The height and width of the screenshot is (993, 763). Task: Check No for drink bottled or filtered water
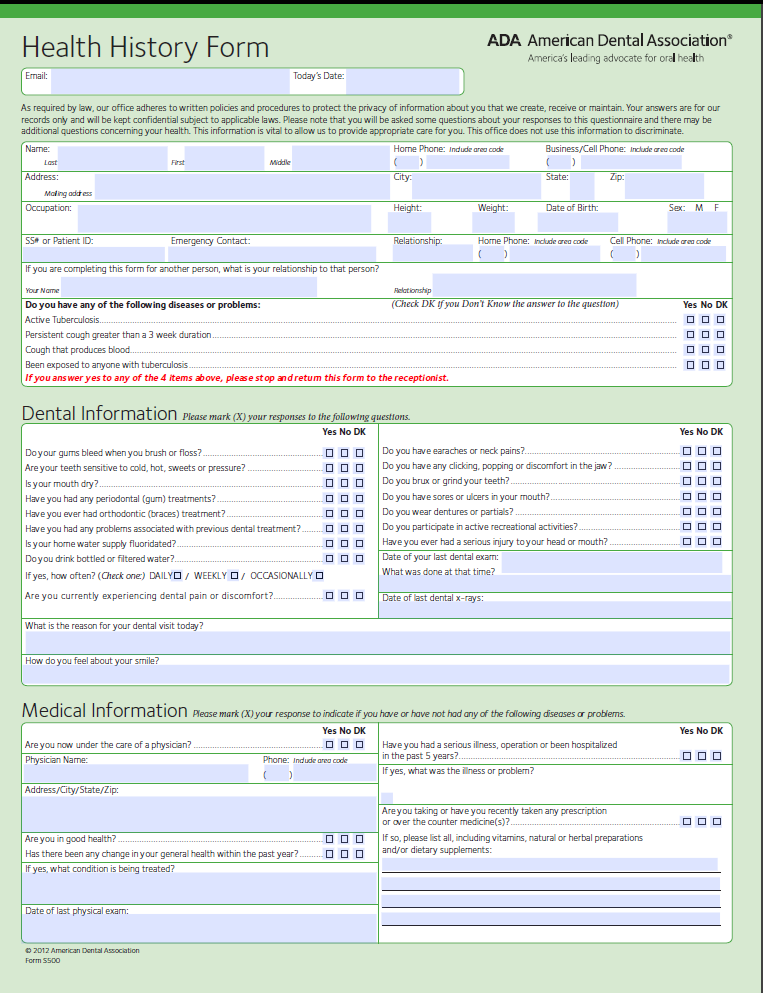point(344,559)
